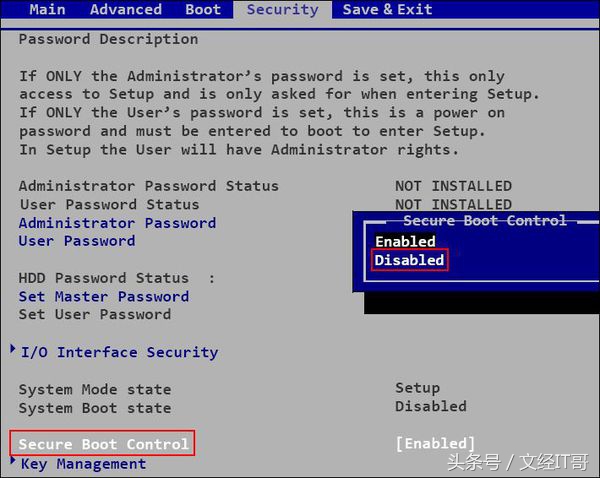Expand Key Management submenu
This screenshot has width=600, height=478.
pos(83,464)
